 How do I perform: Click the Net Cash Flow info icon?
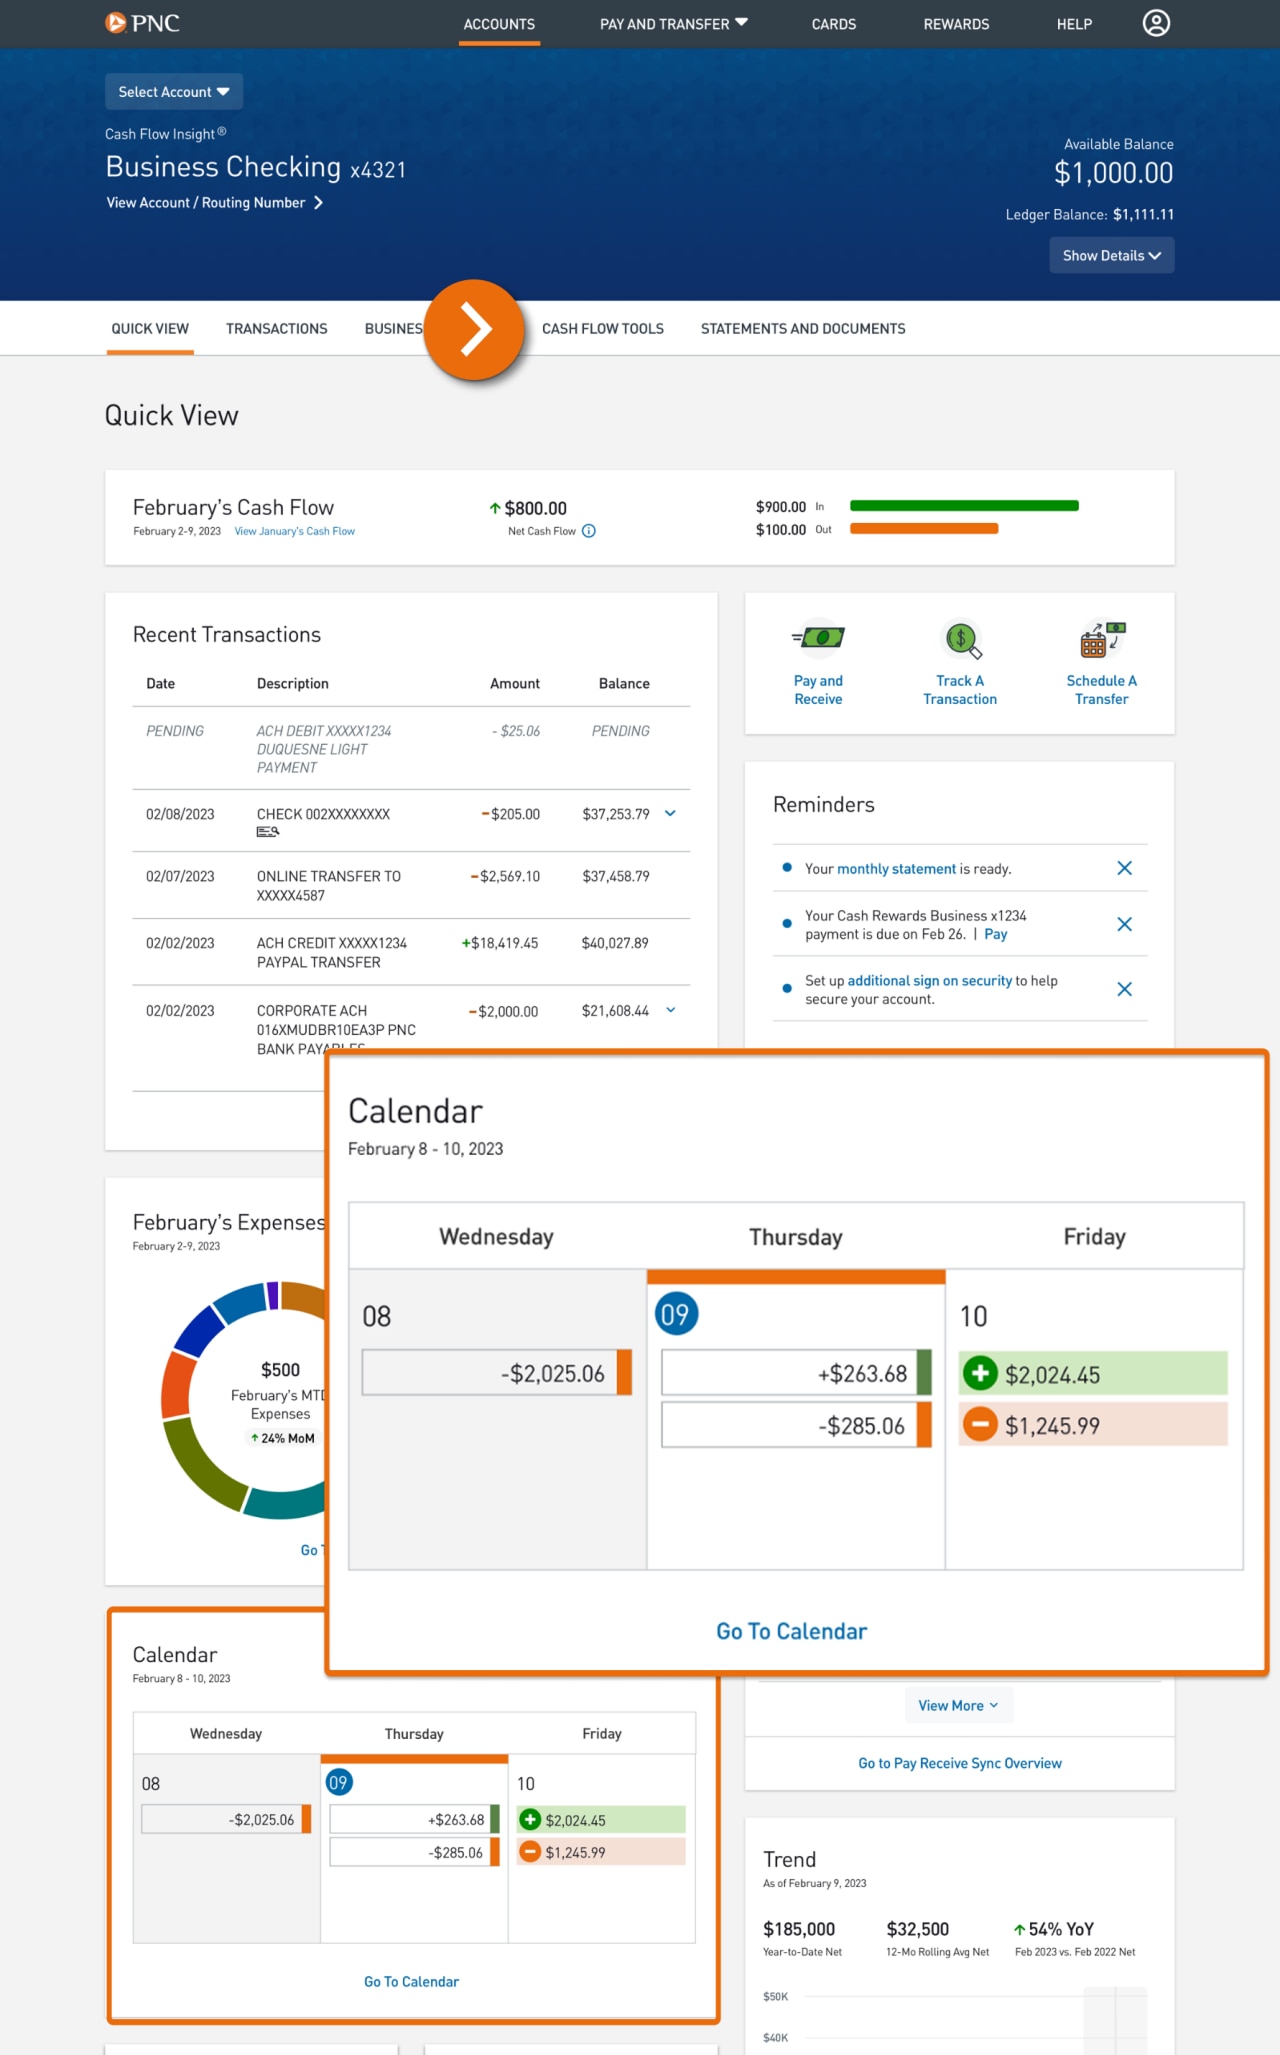point(589,531)
